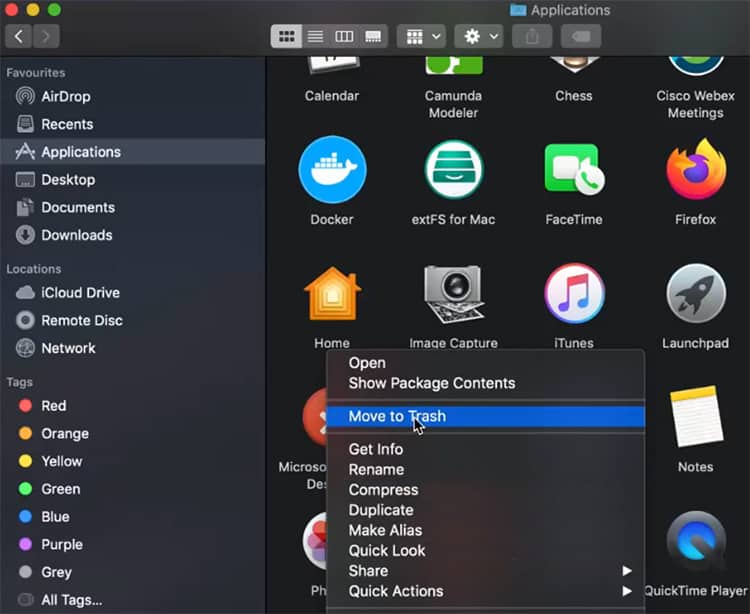Viewport: 750px width, 614px height.
Task: Open the Docker app icon
Action: pos(332,170)
